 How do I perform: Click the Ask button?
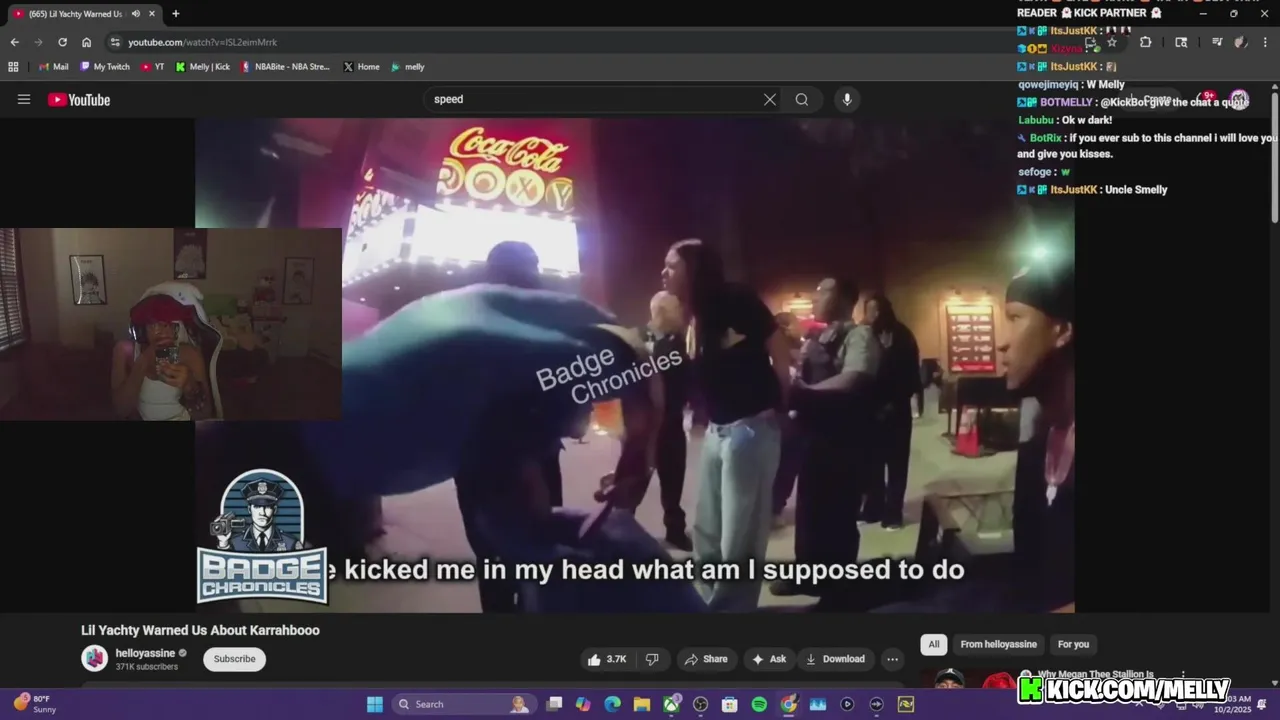tap(769, 659)
